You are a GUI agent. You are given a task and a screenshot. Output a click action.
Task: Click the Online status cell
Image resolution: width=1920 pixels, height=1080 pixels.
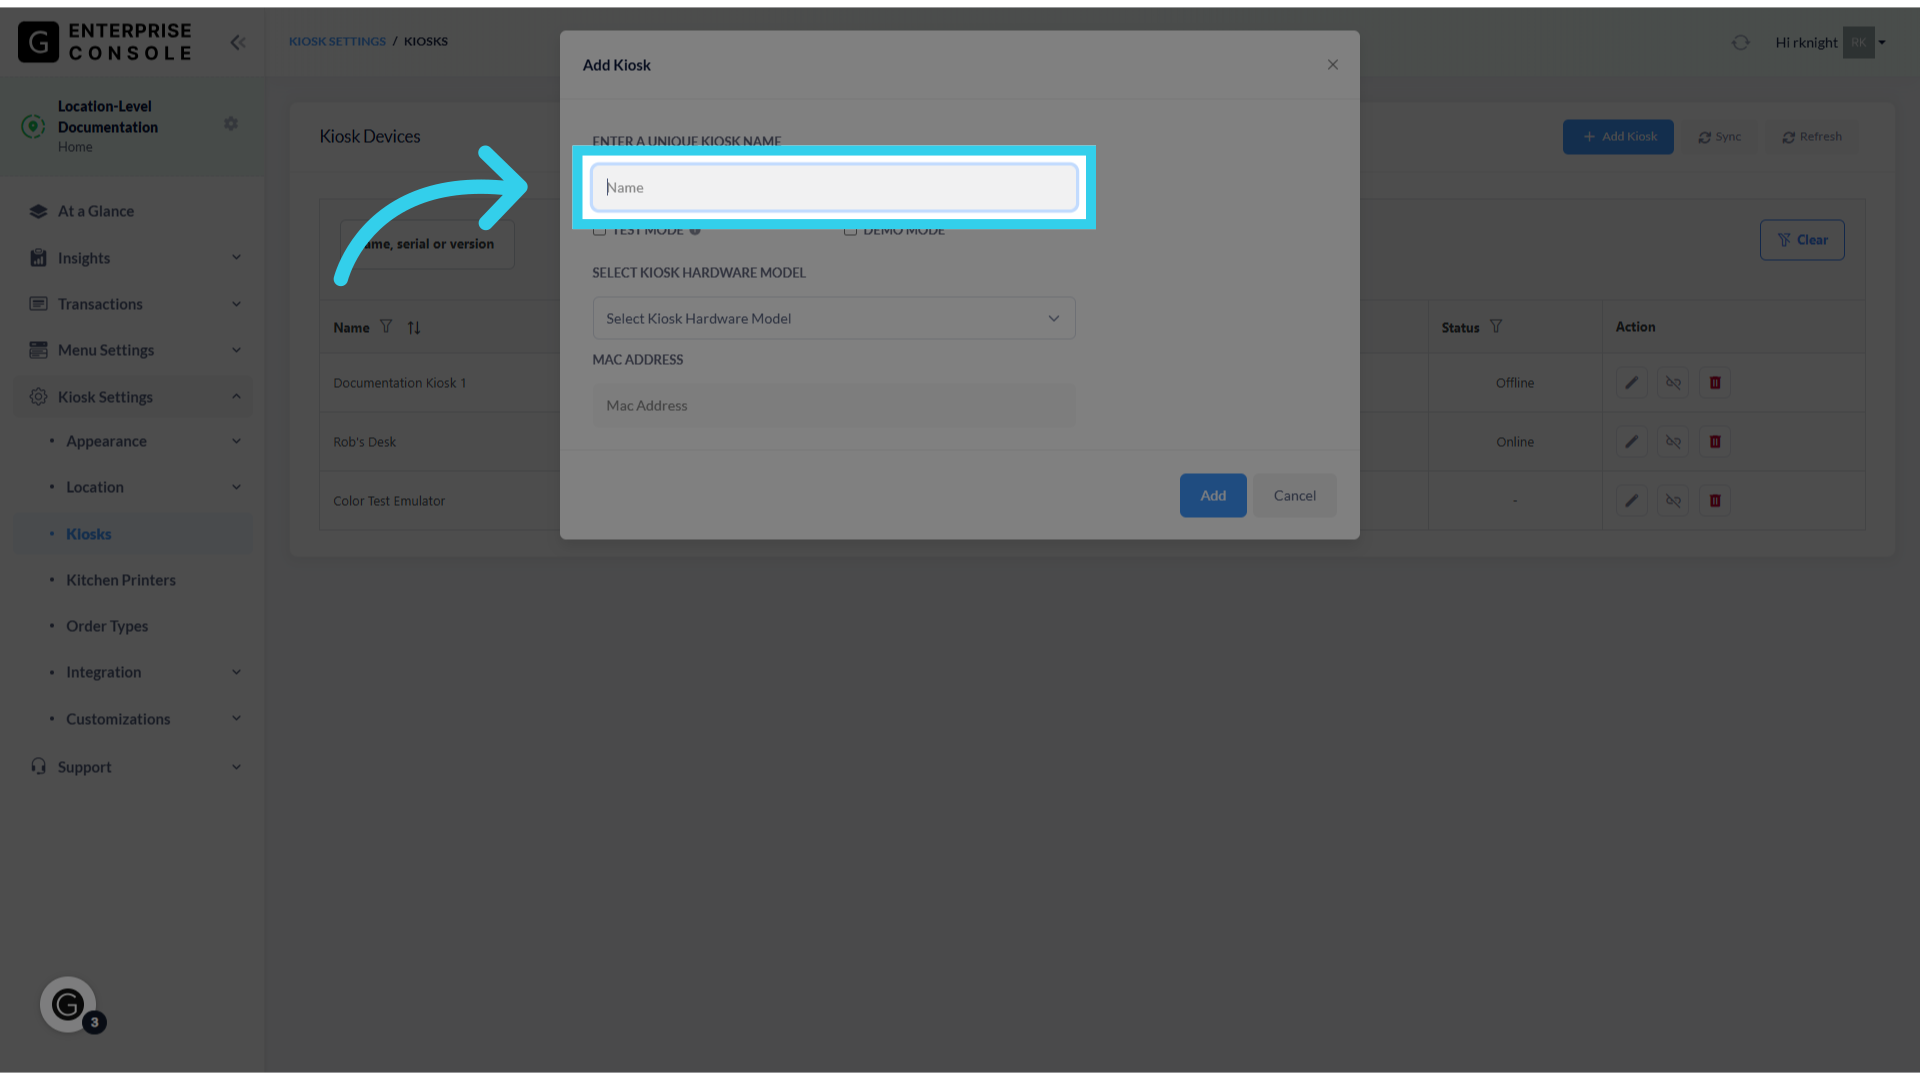(1515, 442)
